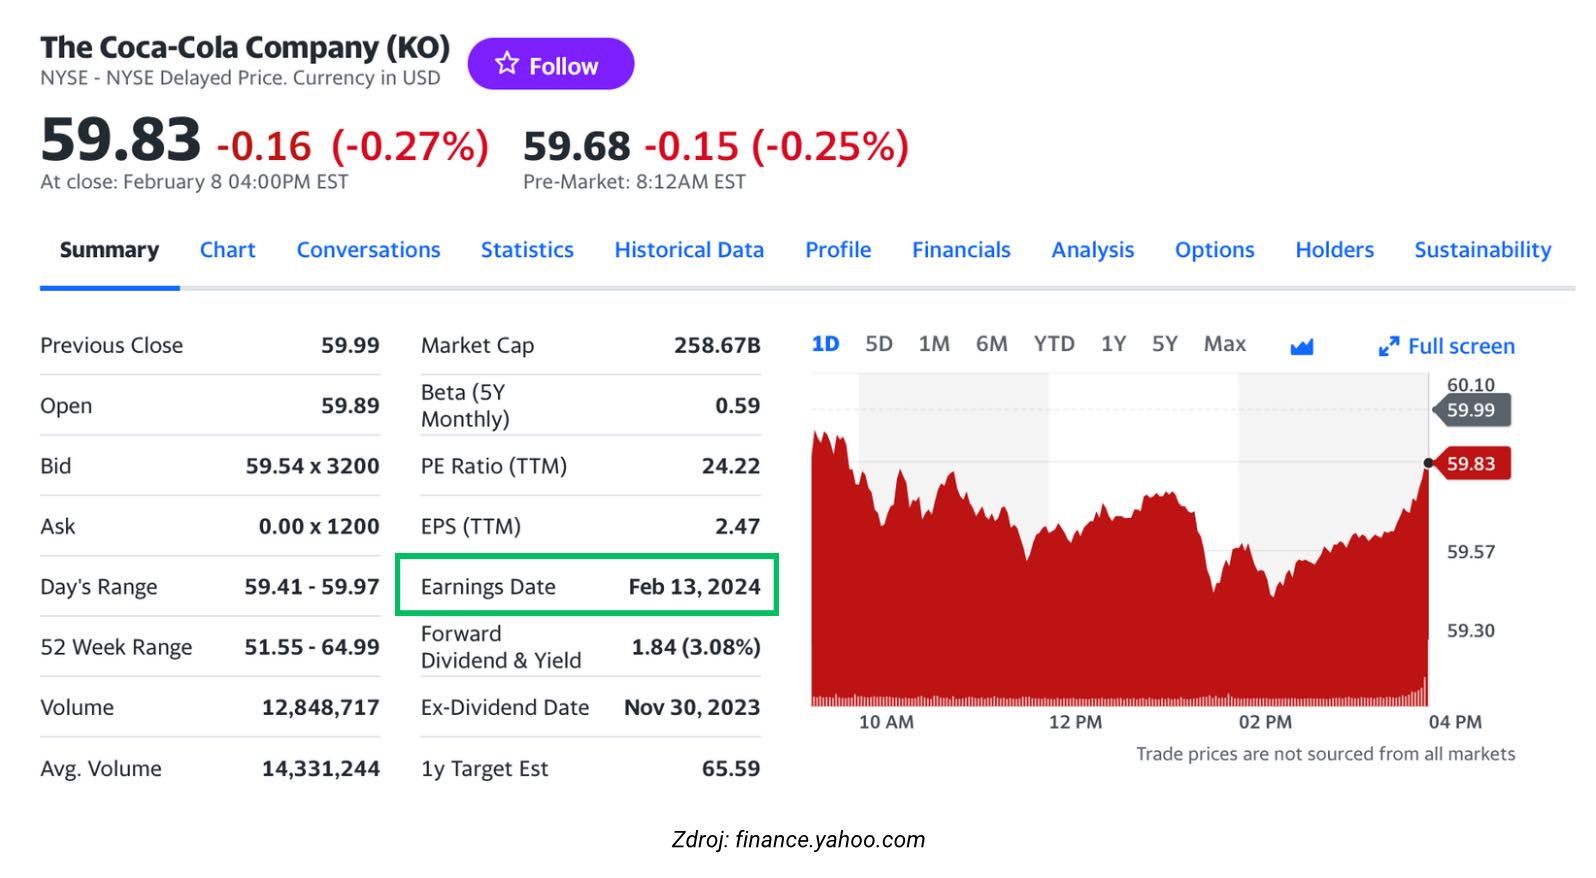The width and height of the screenshot is (1596, 878).
Task: Open the Chart tab
Action: coord(227,250)
